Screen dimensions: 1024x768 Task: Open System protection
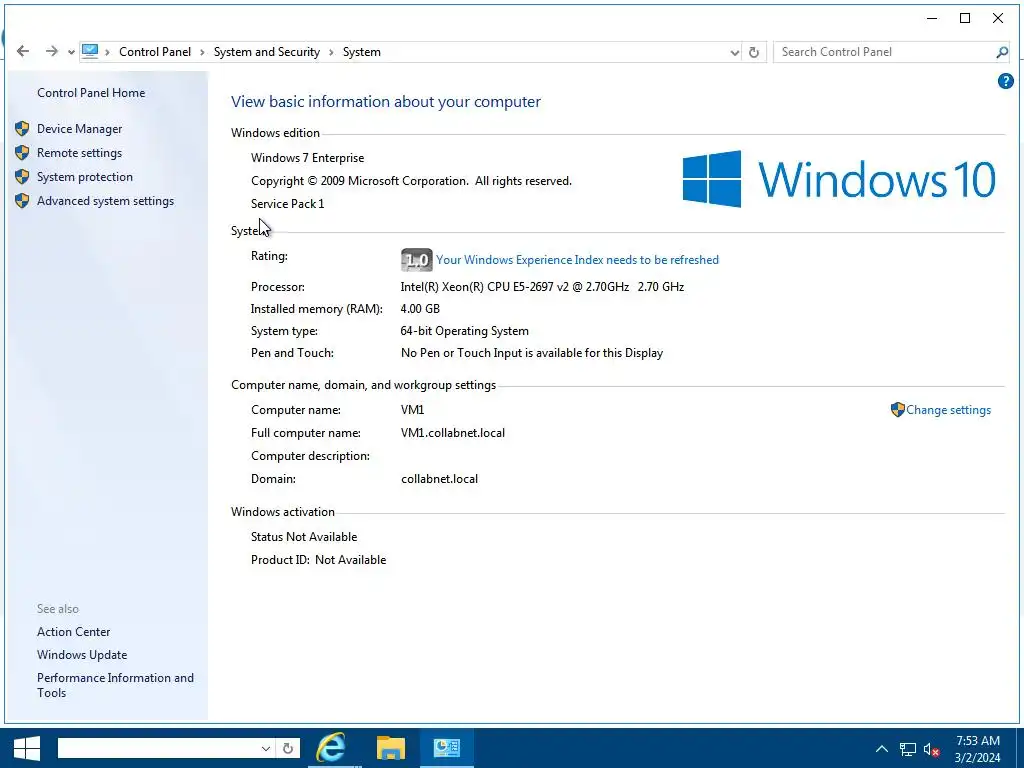84,177
